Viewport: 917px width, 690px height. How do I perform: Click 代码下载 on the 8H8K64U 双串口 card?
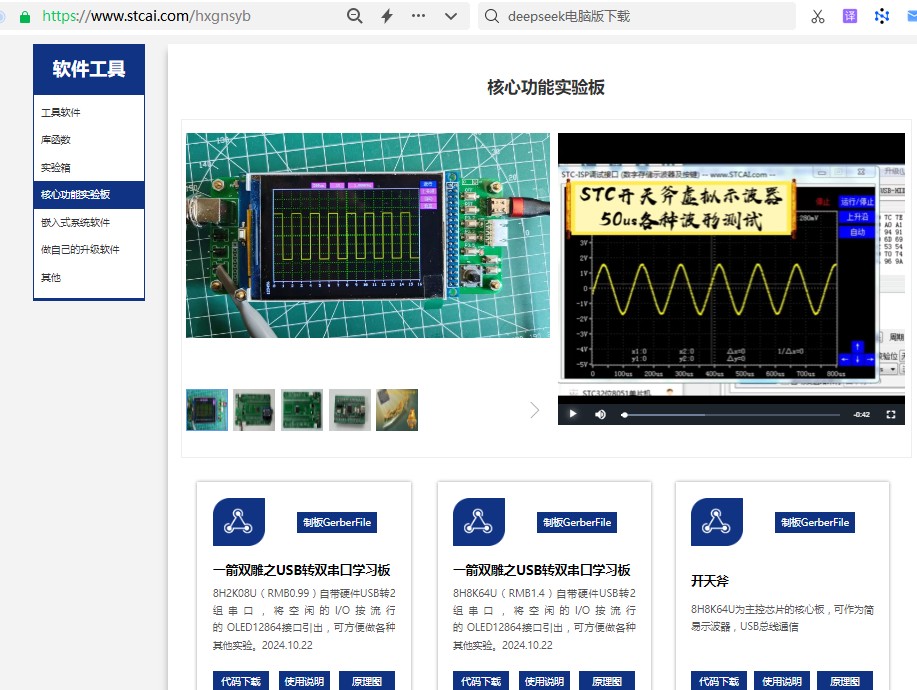[x=481, y=681]
